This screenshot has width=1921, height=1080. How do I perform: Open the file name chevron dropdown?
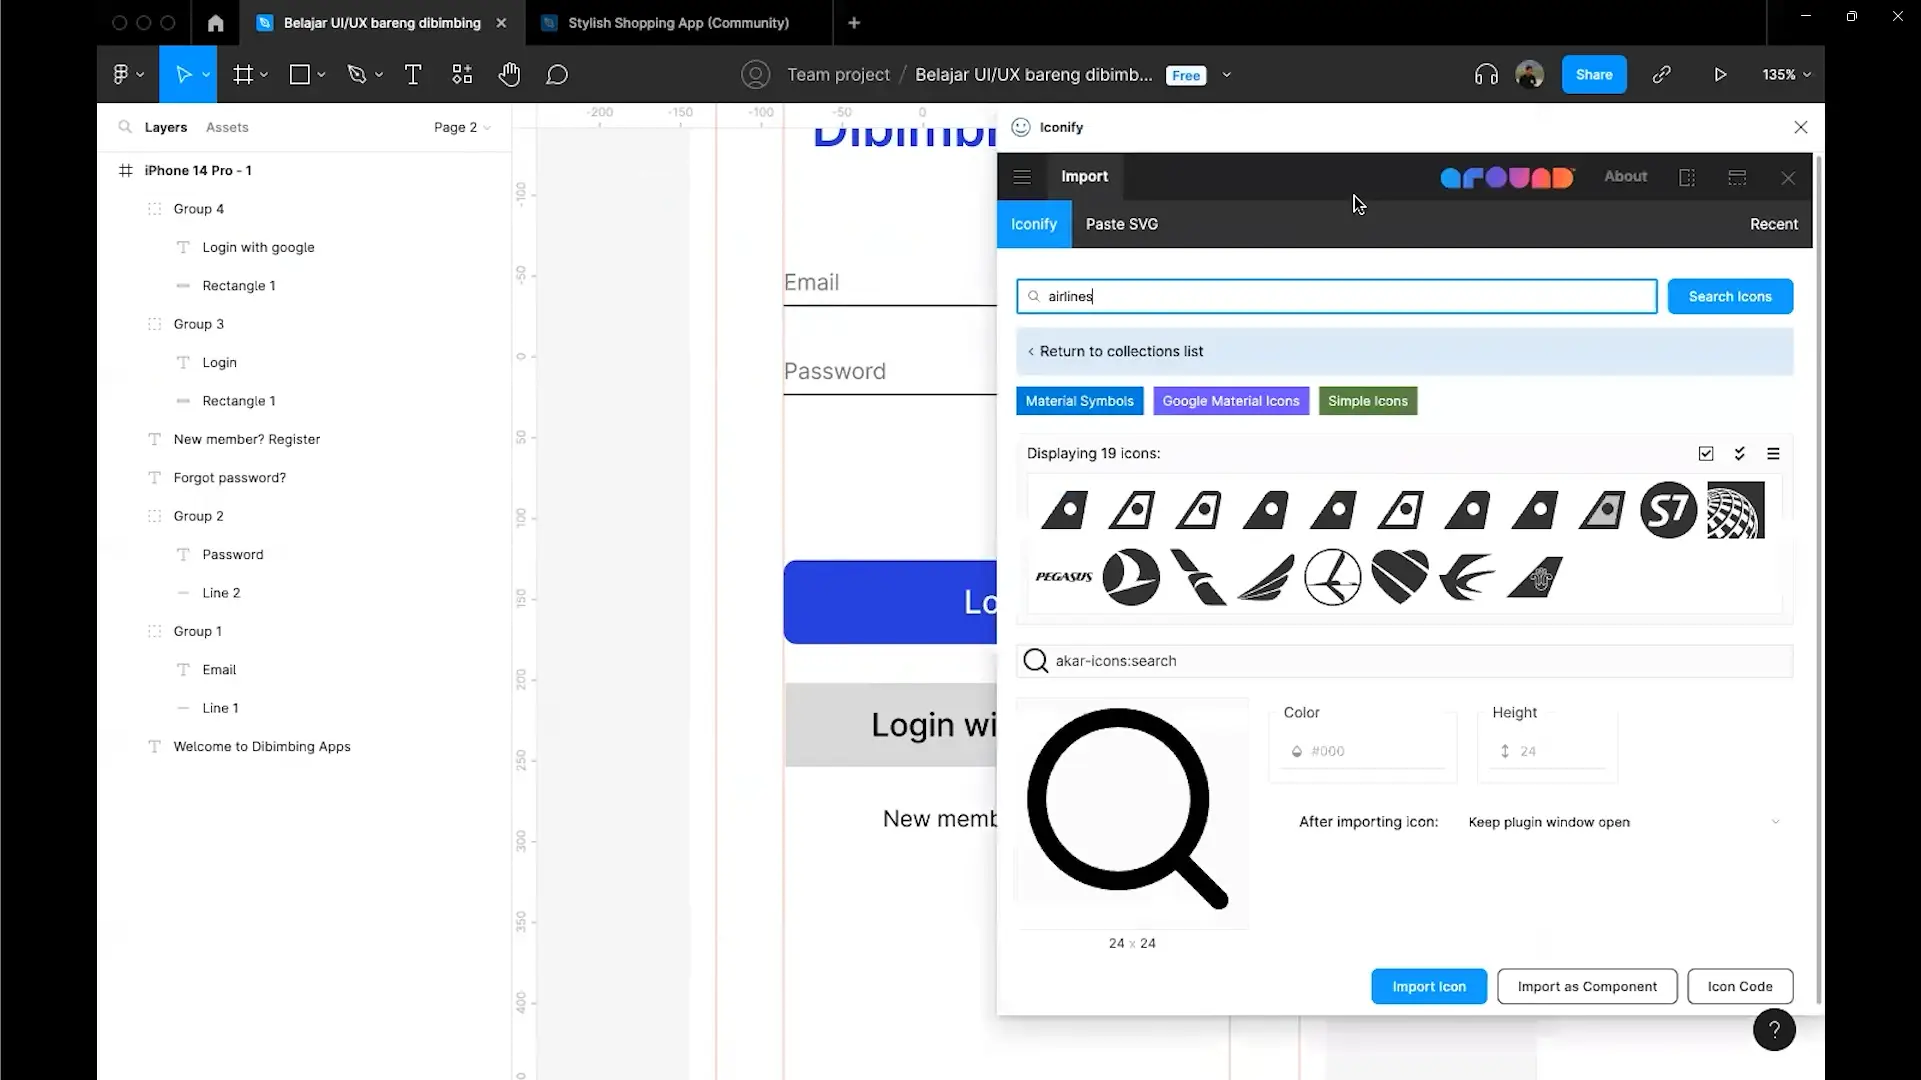[x=1227, y=75]
